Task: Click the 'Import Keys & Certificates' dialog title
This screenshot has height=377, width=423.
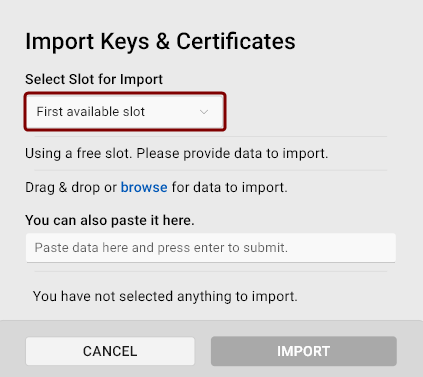Action: [x=160, y=42]
